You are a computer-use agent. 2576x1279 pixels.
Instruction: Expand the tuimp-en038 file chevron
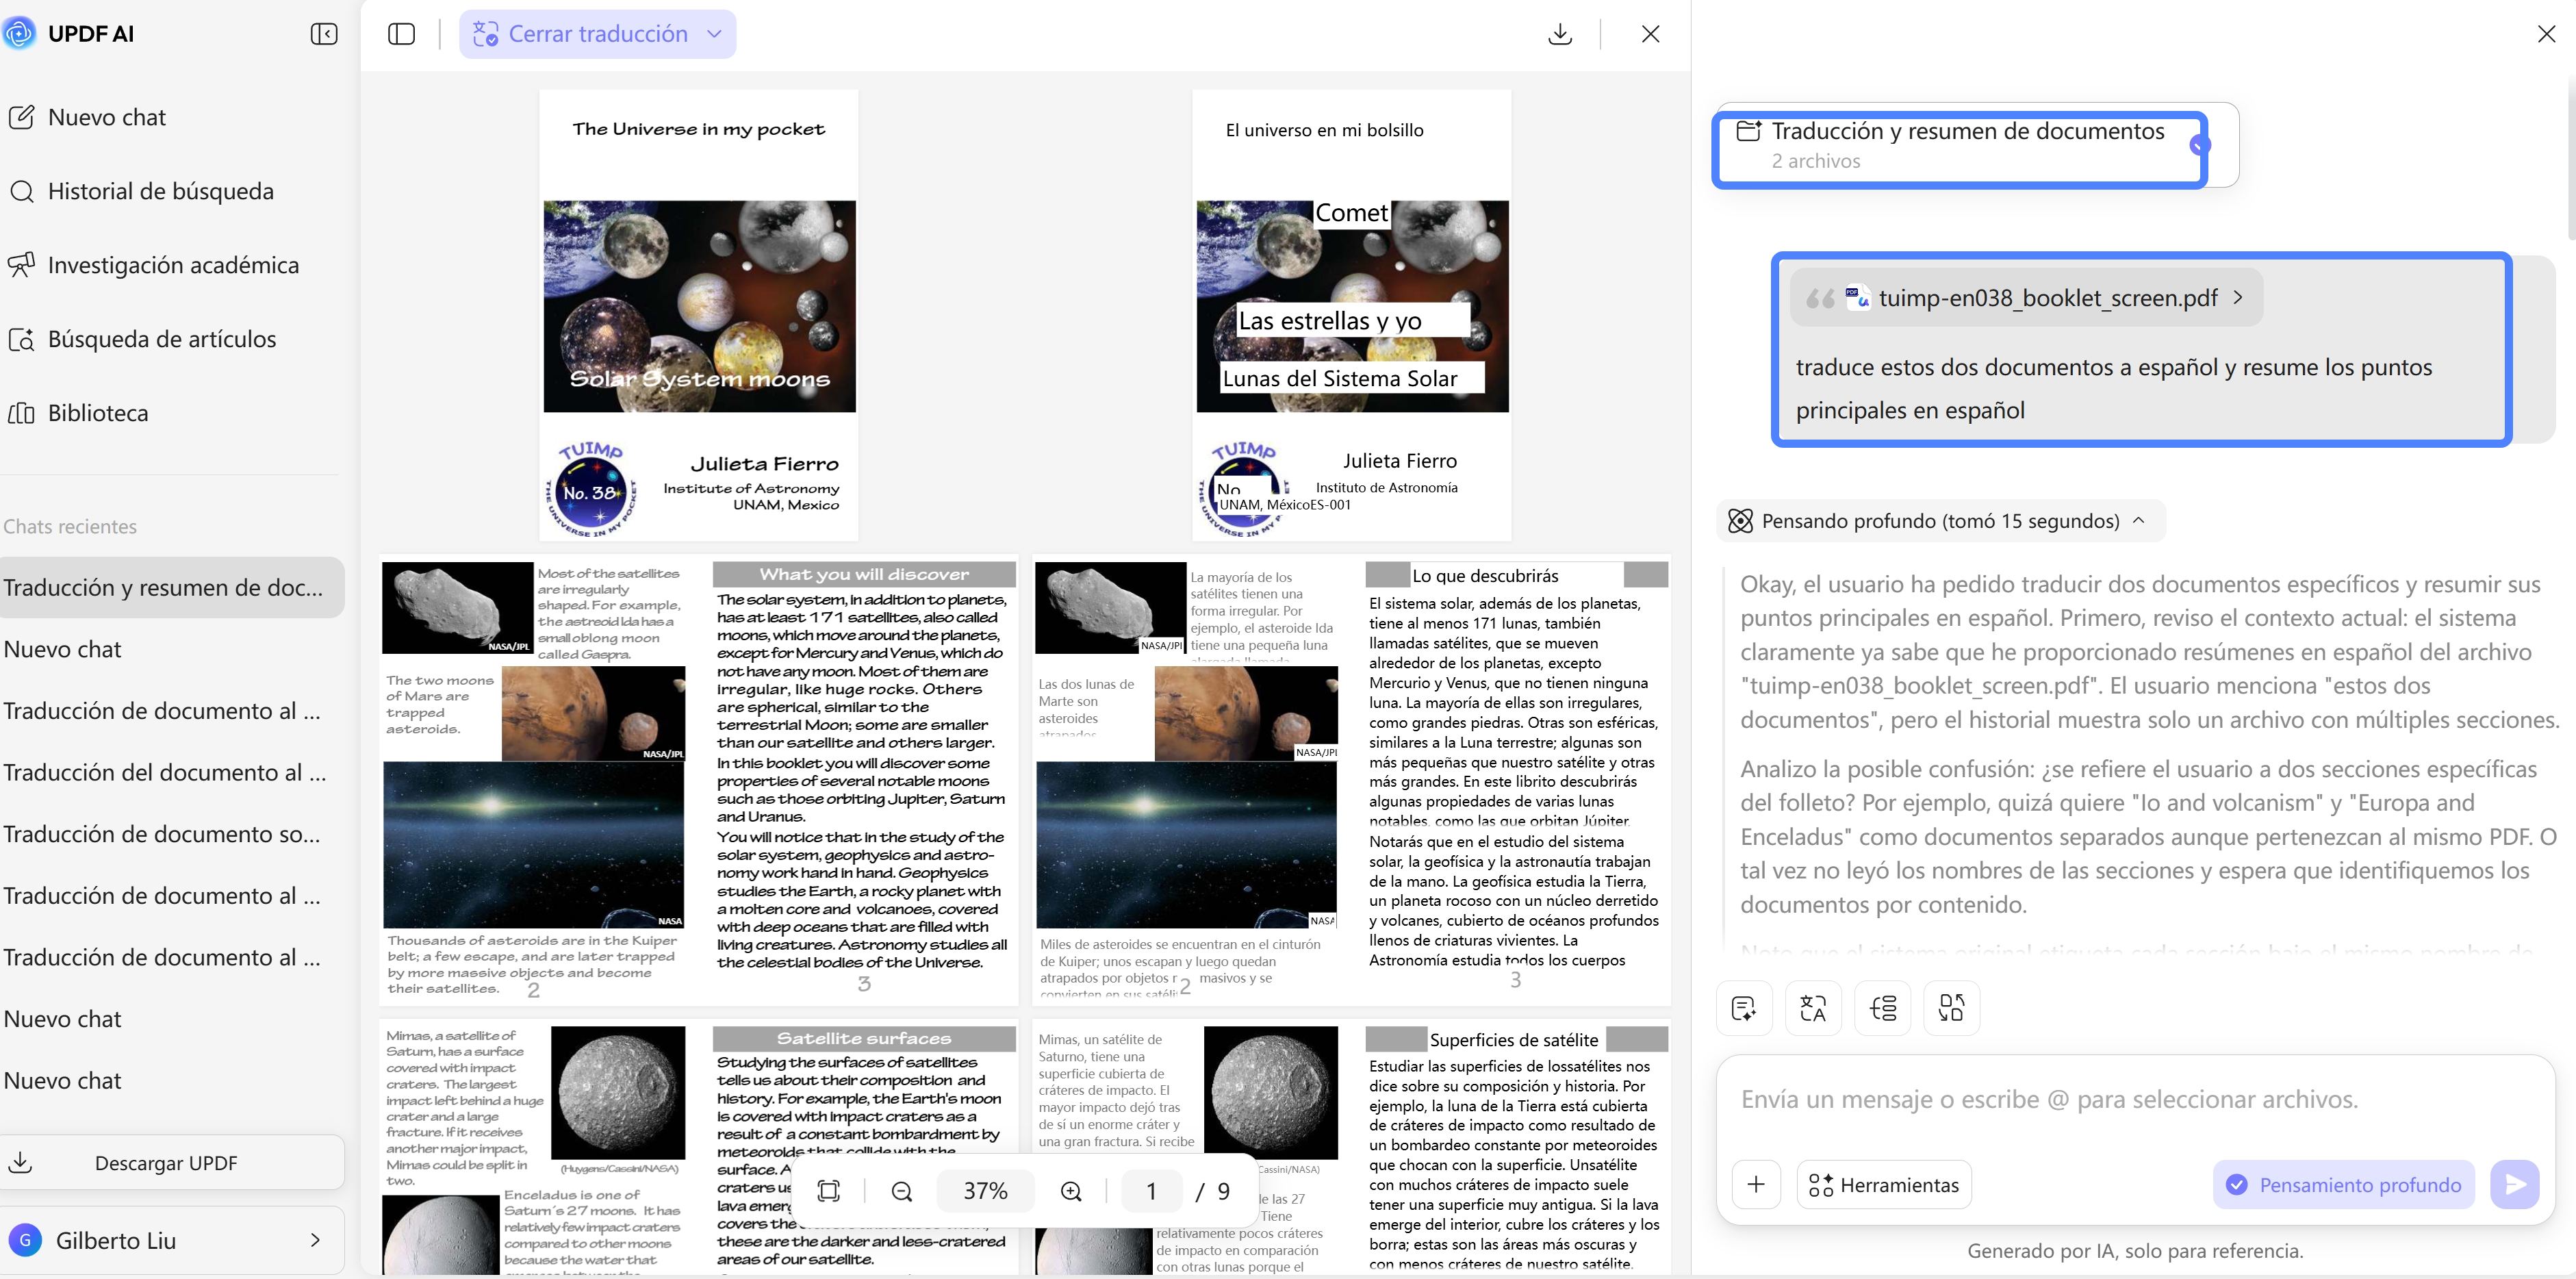point(2237,298)
